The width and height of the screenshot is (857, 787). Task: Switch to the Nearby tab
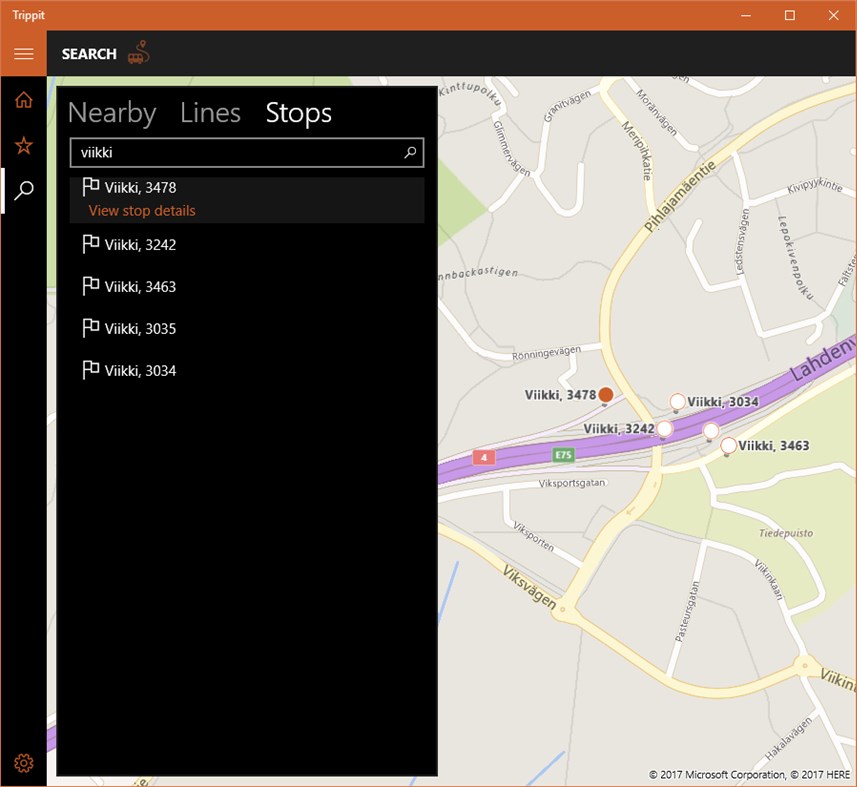point(111,113)
